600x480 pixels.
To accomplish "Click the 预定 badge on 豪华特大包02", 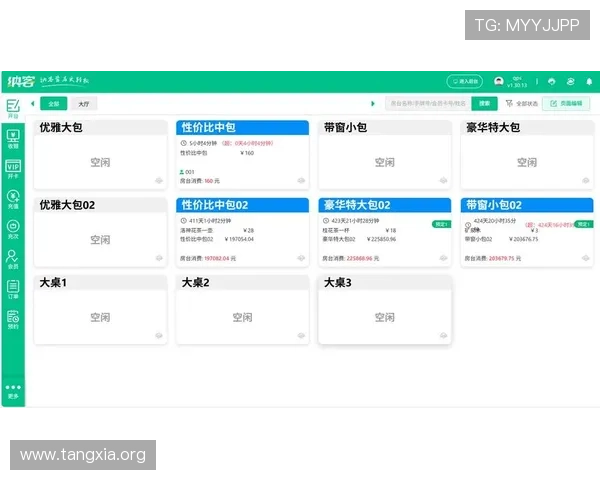I will click(x=442, y=224).
